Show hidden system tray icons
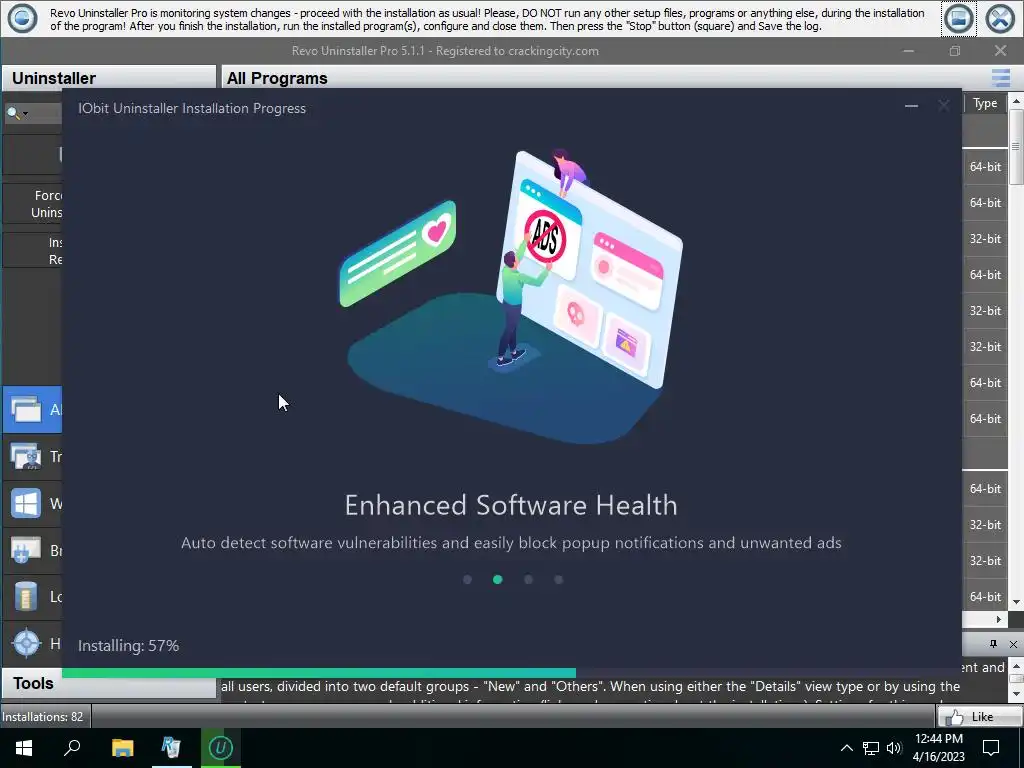Image resolution: width=1024 pixels, height=768 pixels. 846,748
